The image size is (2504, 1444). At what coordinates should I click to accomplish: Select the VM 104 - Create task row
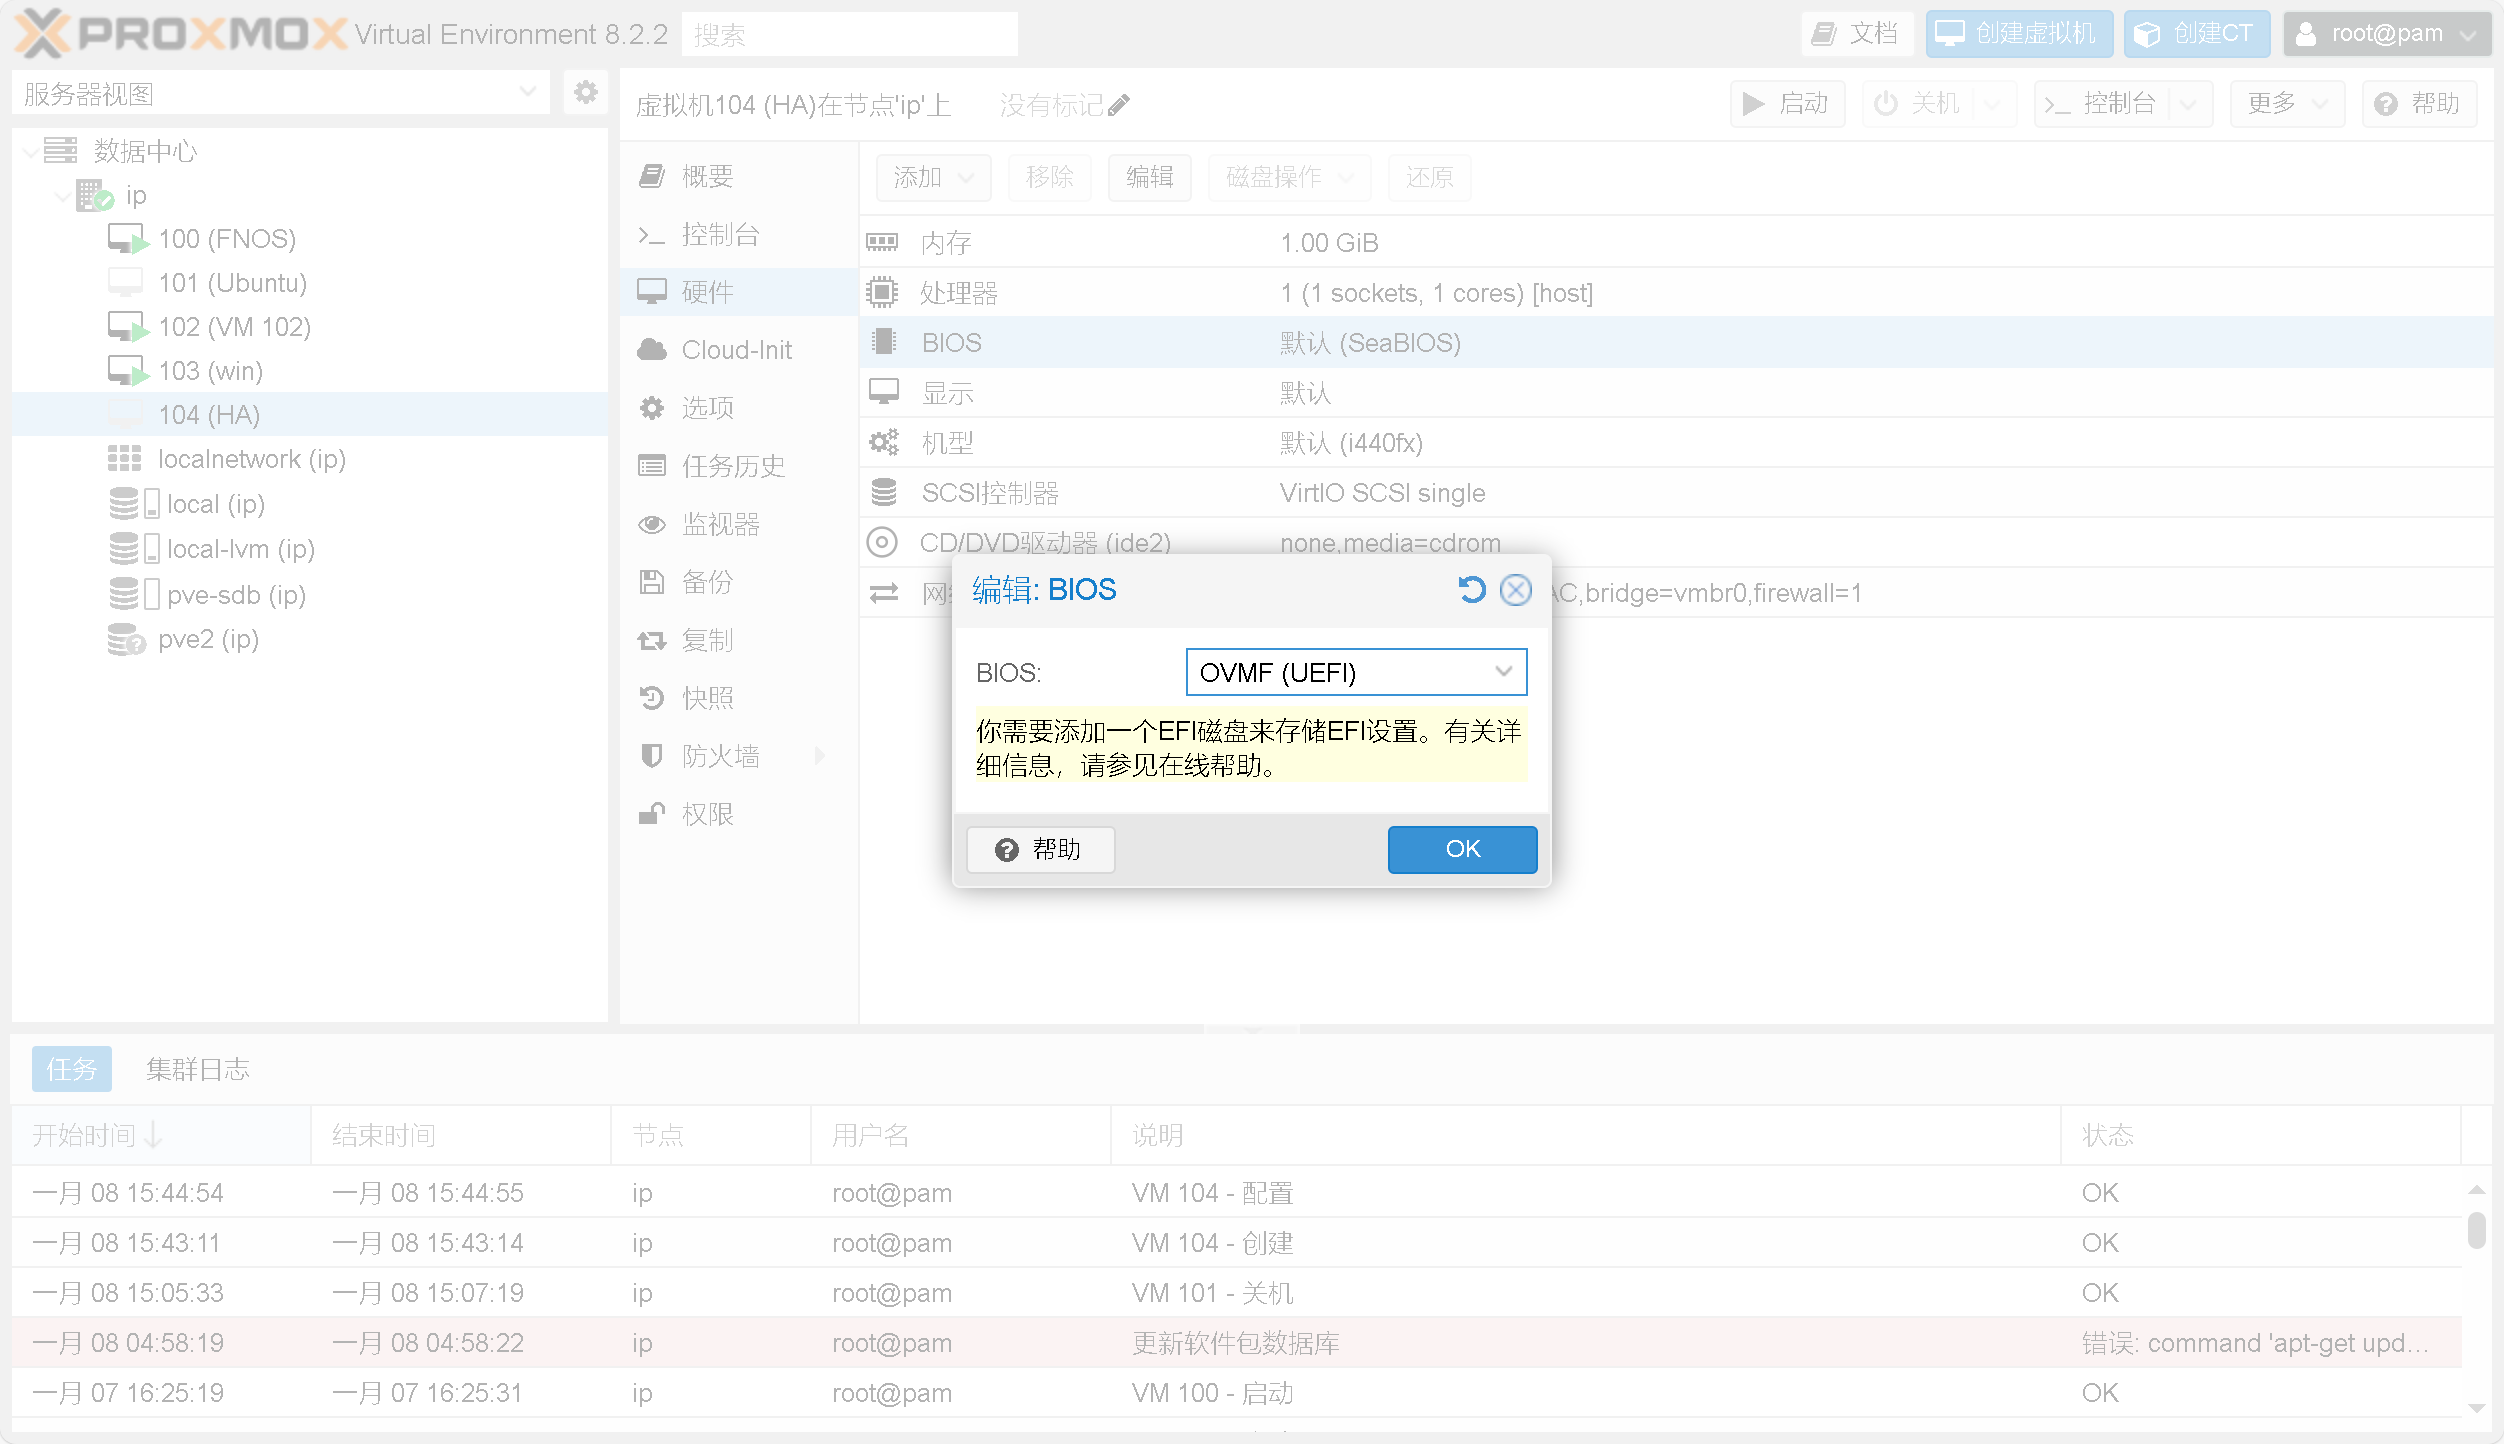tap(1236, 1243)
